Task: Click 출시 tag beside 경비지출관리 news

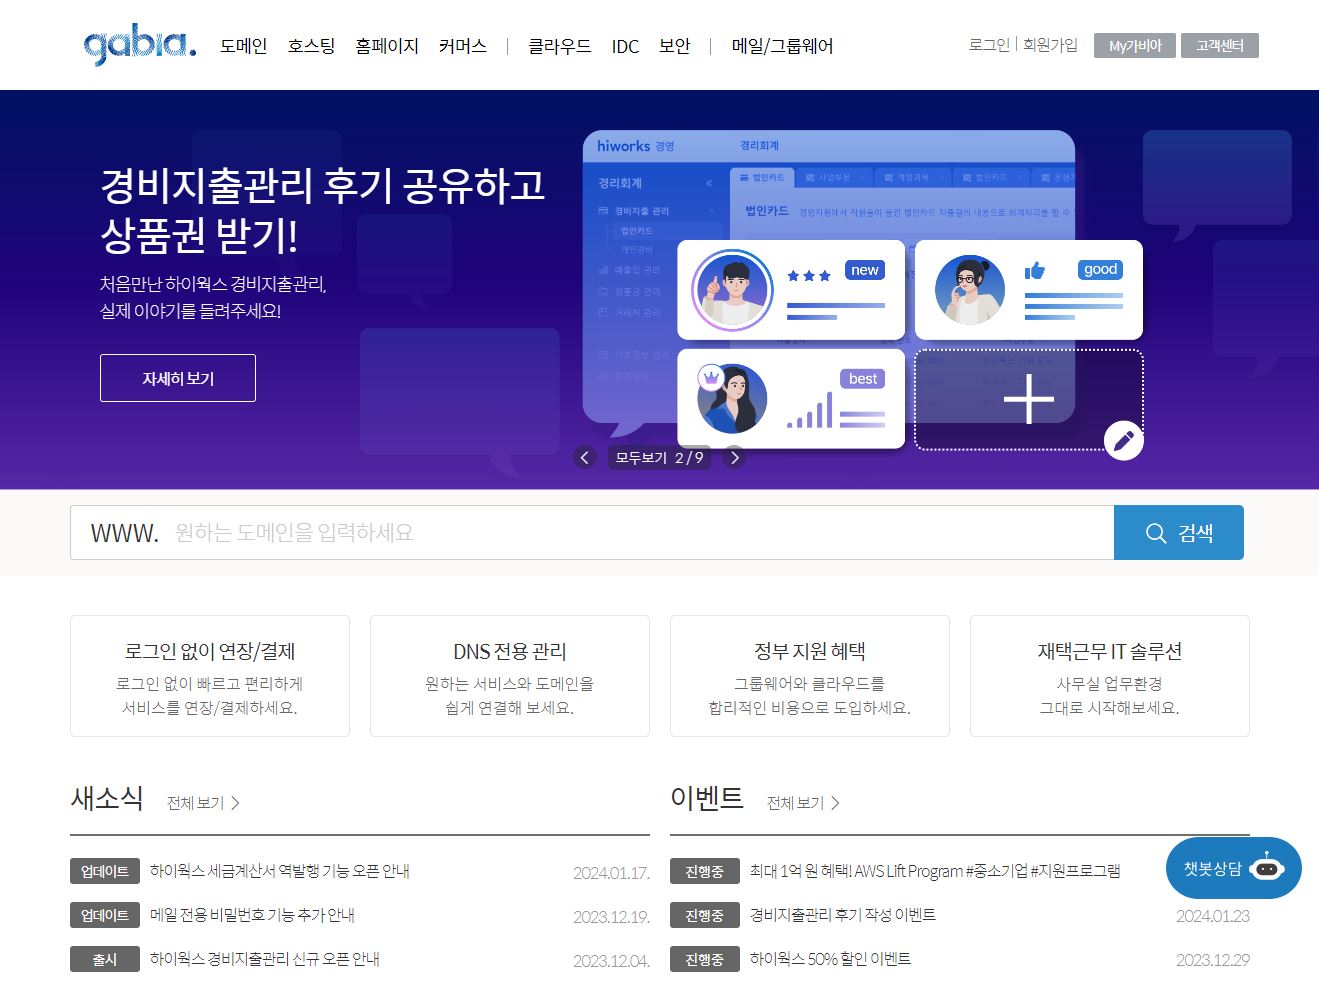Action: click(105, 959)
